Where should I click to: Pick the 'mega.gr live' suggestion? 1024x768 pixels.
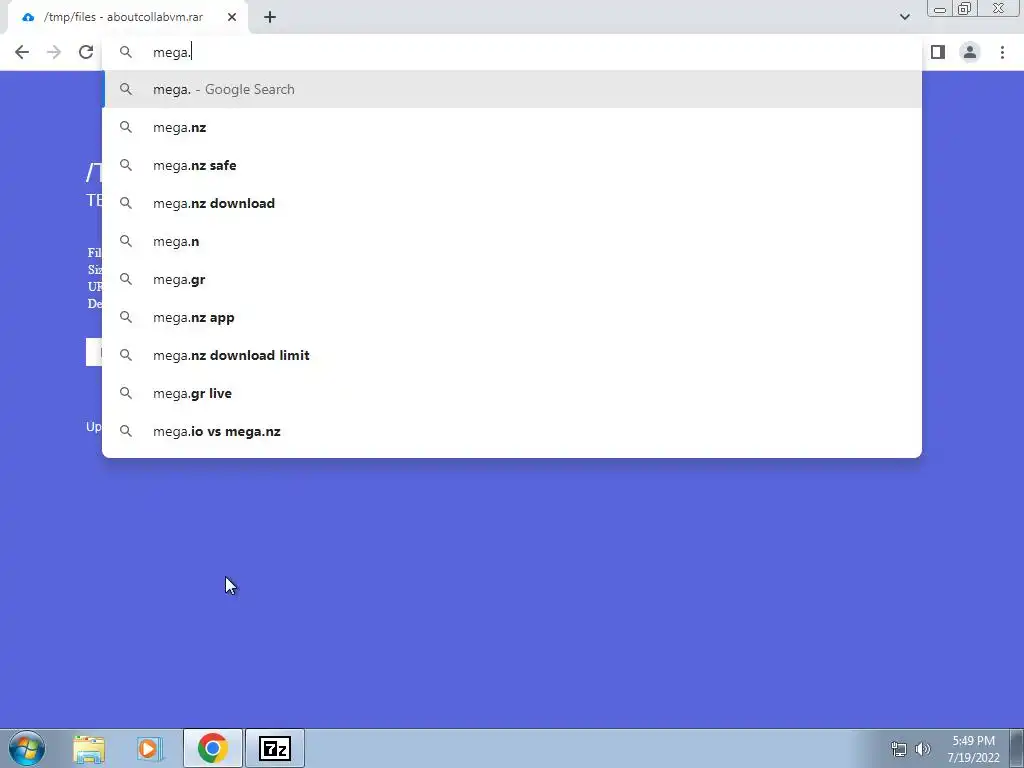point(512,393)
